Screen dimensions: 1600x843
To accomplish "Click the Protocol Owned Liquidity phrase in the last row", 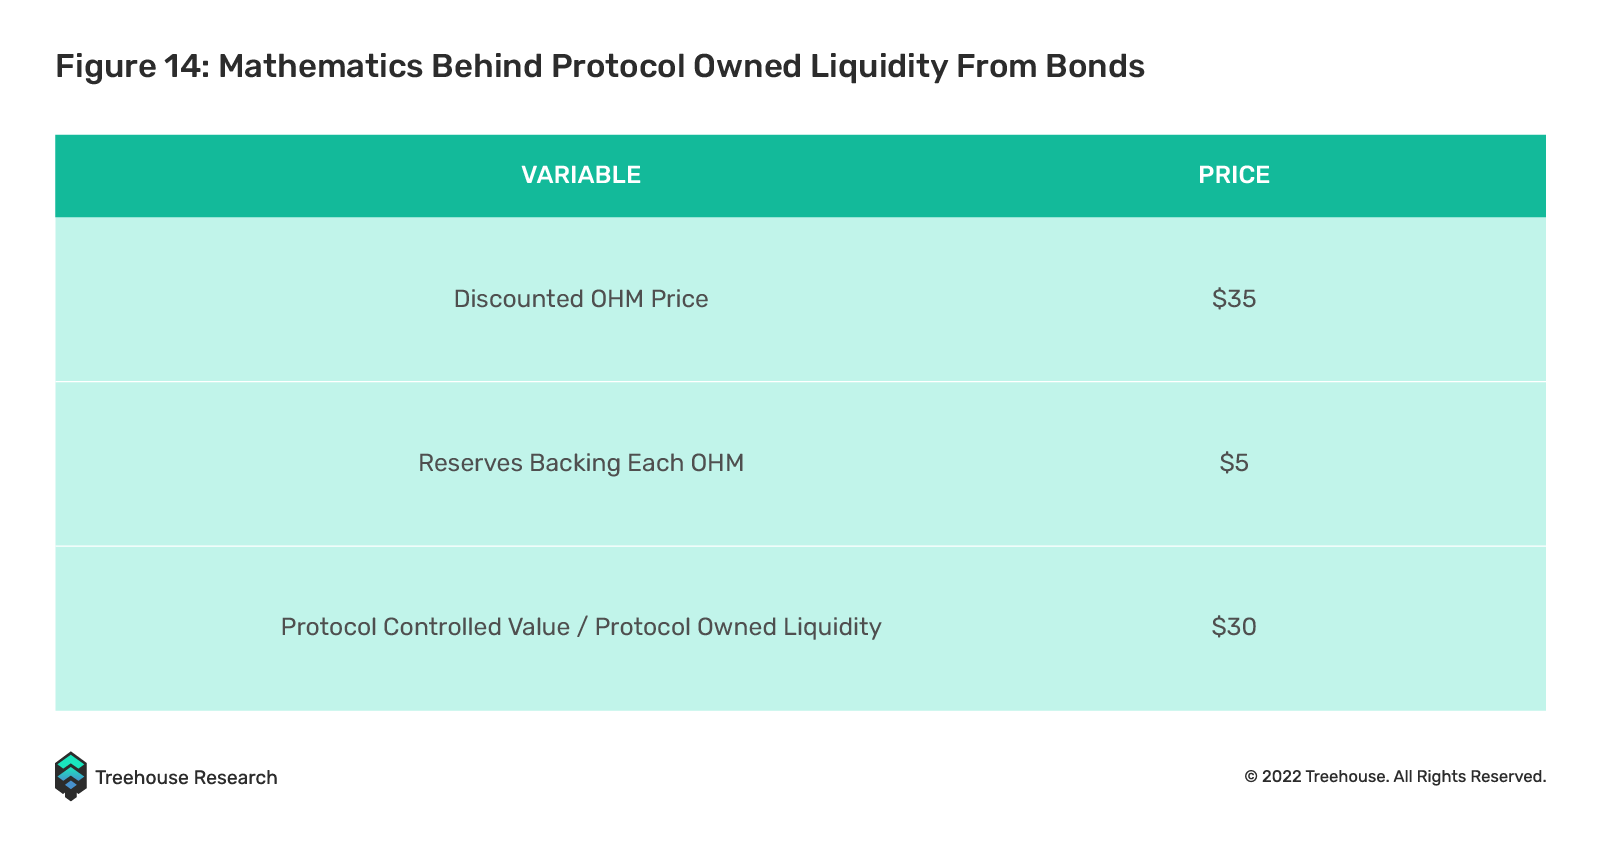I will click(x=738, y=627).
